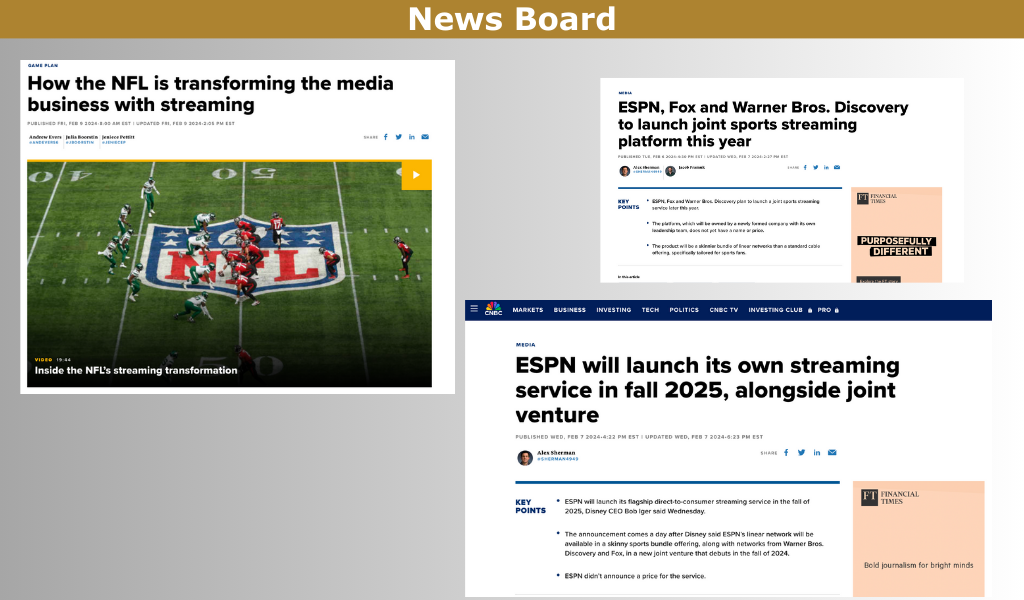Click the 'ESPN will launch its own streaming' headline
1024x600 pixels.
click(x=707, y=390)
